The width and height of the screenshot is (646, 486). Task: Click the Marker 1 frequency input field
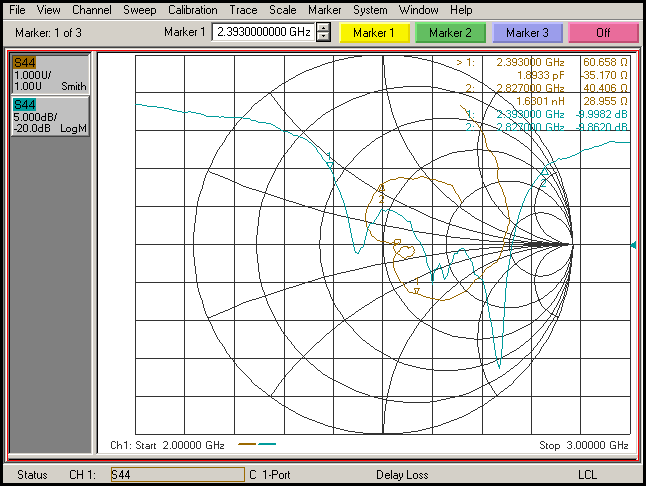click(x=263, y=33)
